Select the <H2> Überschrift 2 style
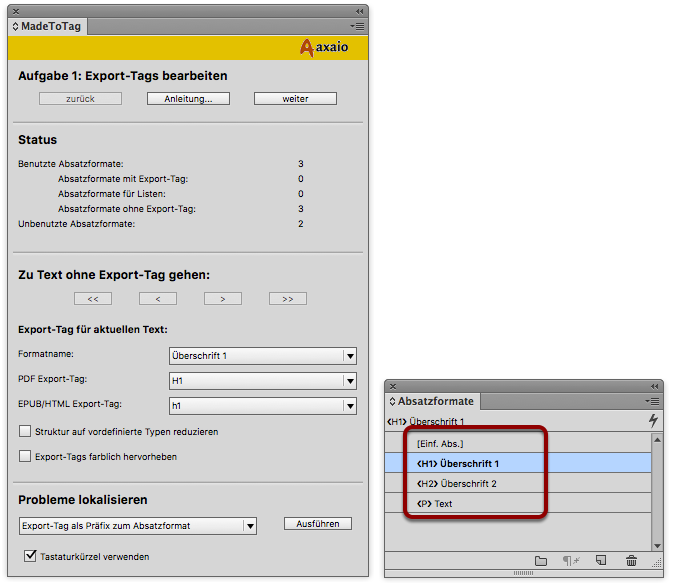 pos(518,483)
